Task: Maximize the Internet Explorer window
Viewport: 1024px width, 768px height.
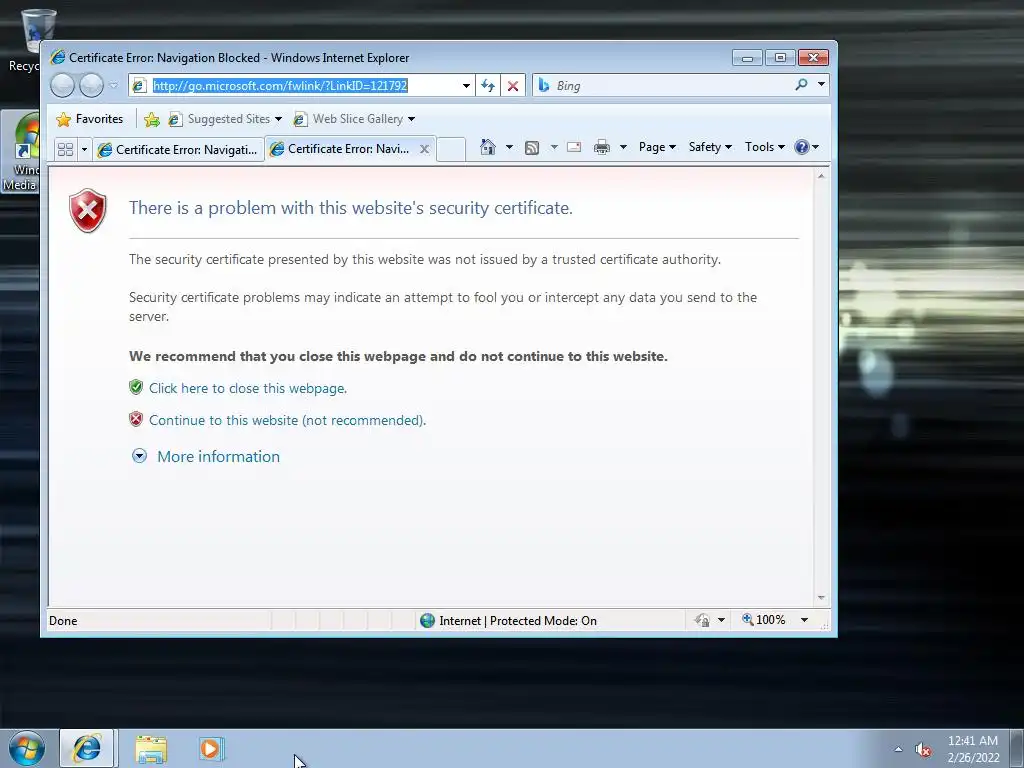Action: coord(780,58)
